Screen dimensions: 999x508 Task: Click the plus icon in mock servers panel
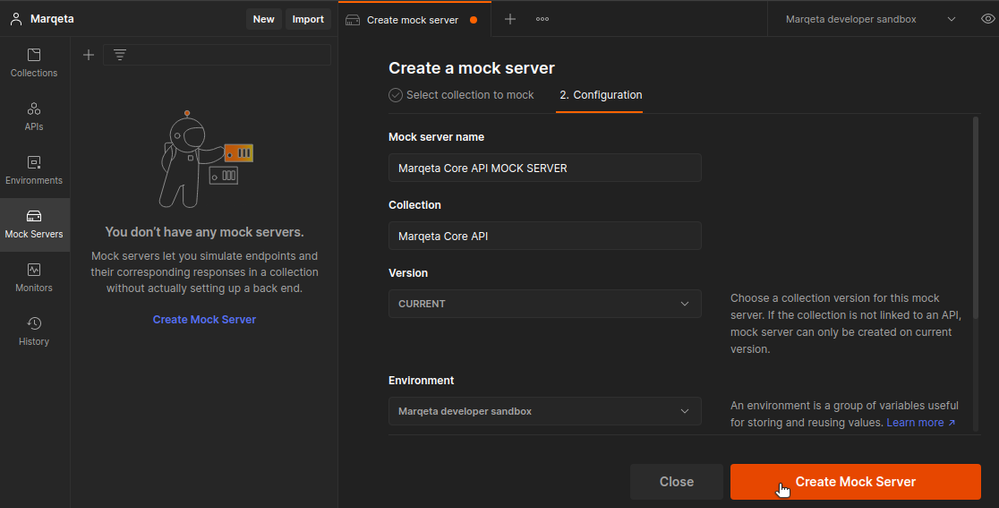pos(89,55)
